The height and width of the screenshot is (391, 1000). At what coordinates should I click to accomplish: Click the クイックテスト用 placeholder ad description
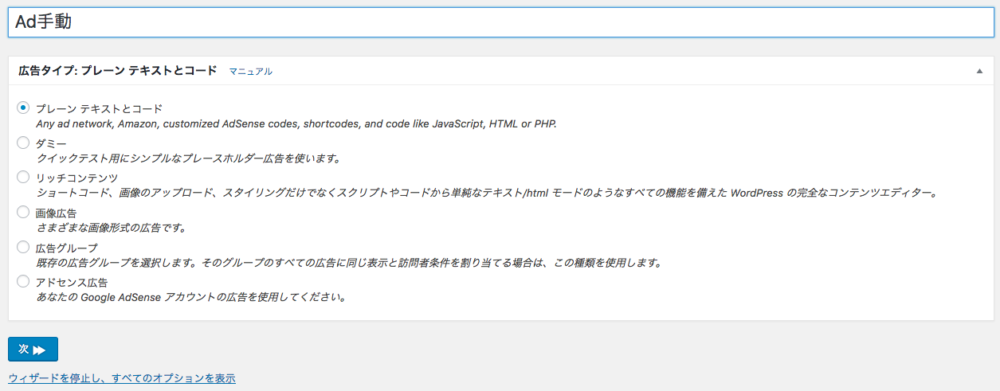(188, 158)
